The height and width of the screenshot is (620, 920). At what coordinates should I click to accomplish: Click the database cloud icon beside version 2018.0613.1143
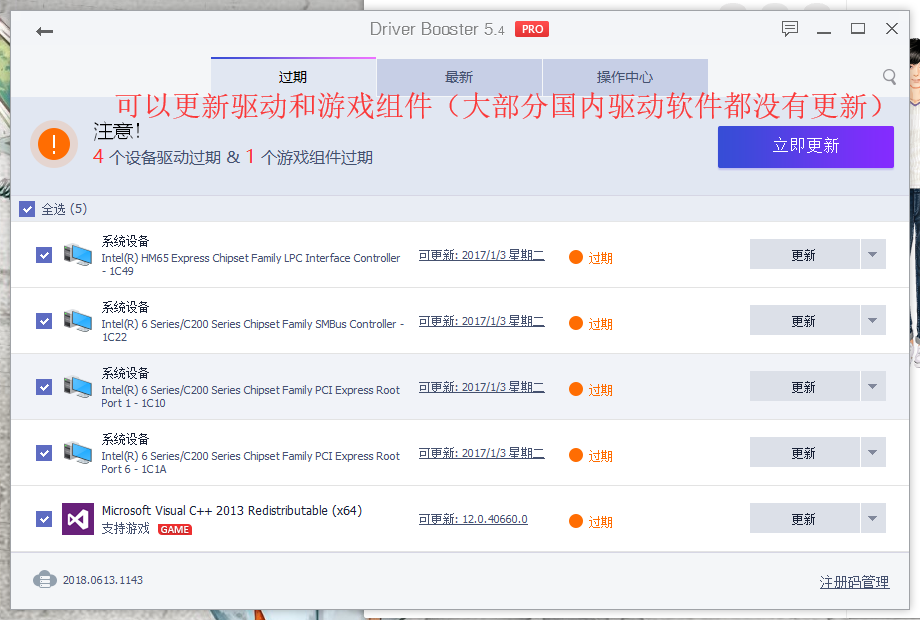(x=45, y=580)
